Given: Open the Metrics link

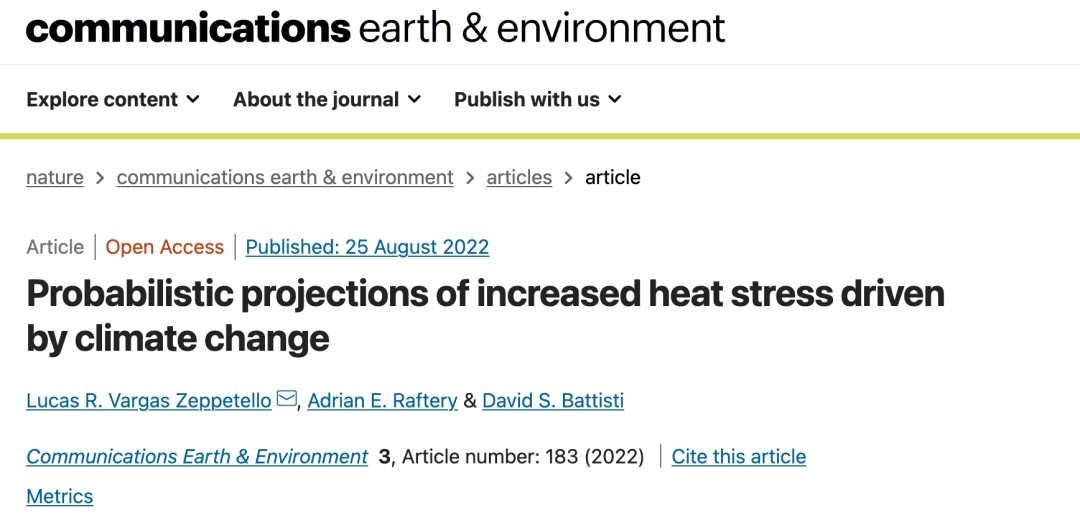Looking at the screenshot, I should point(59,496).
